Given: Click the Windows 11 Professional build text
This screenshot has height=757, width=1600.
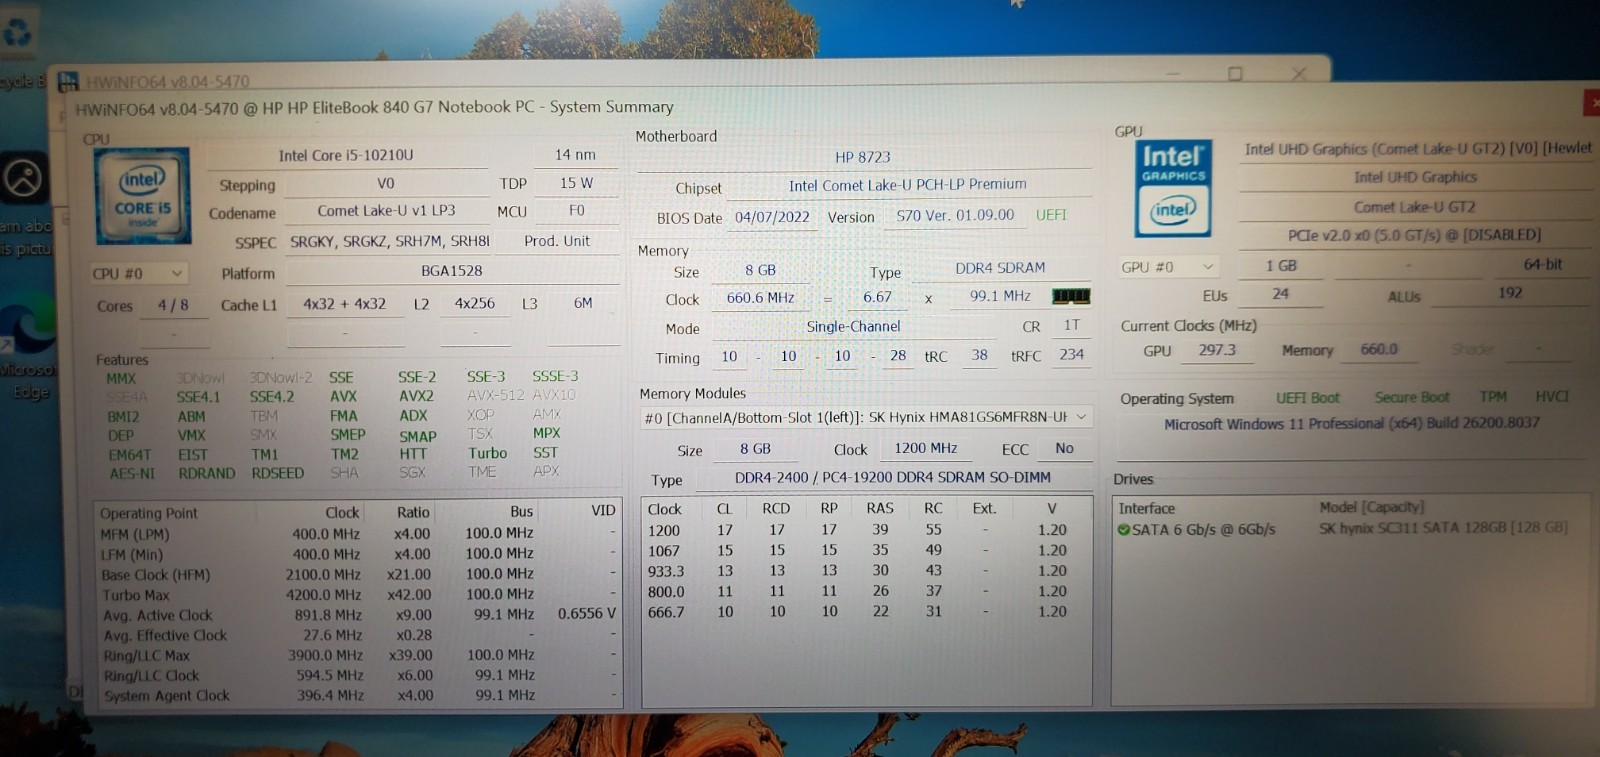Looking at the screenshot, I should tap(1352, 424).
